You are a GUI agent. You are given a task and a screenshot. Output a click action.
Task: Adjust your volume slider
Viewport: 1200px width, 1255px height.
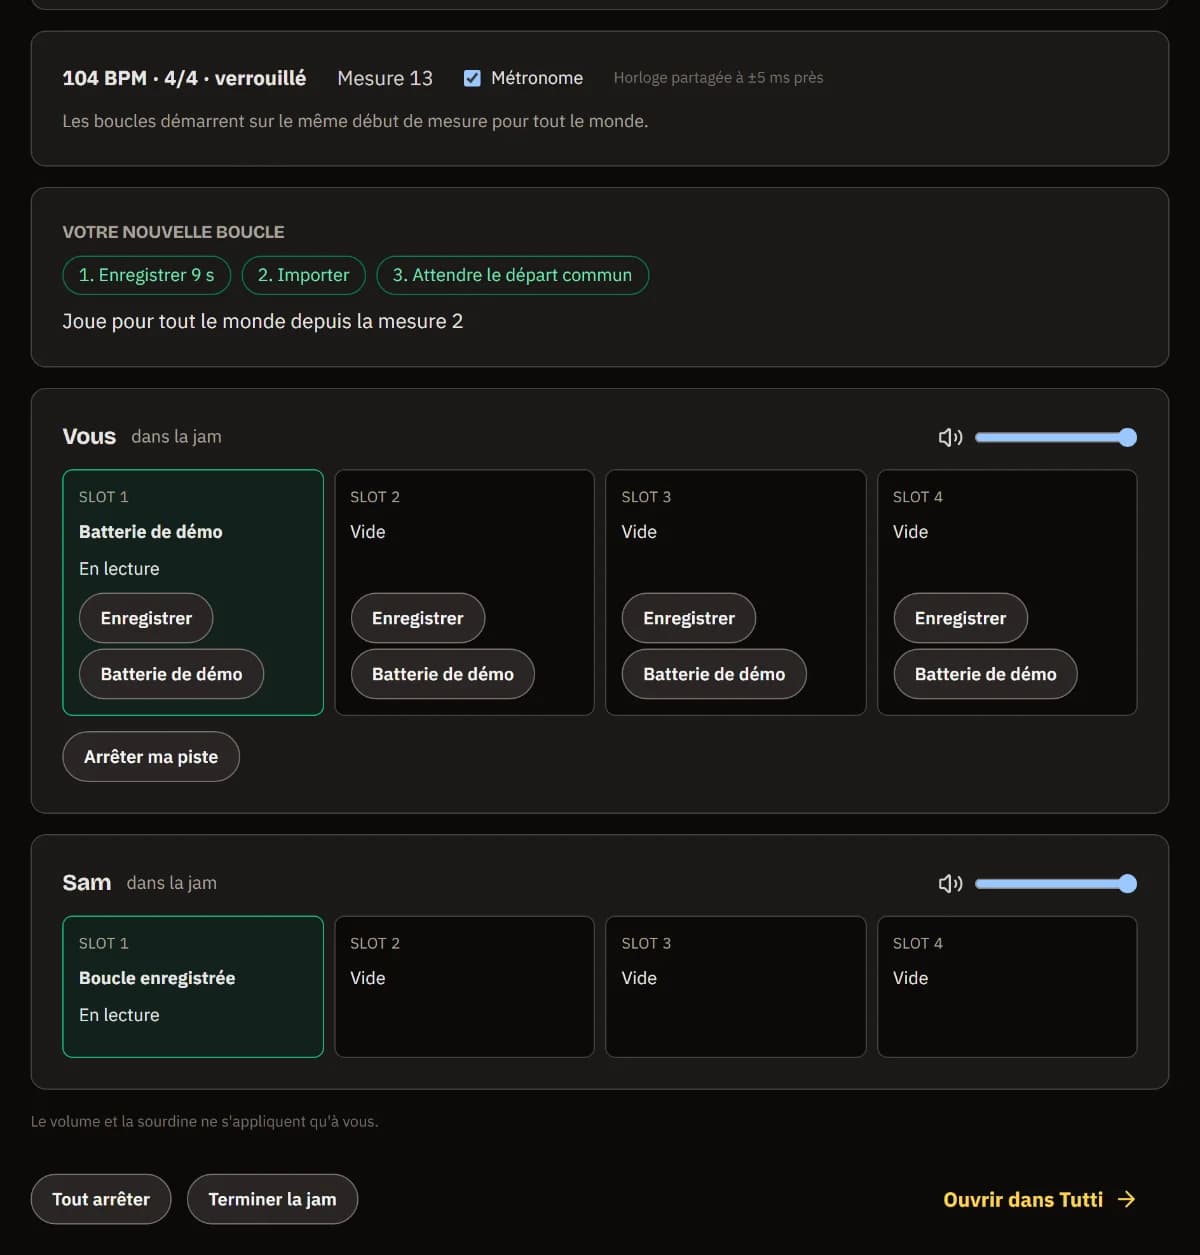[x=1056, y=437]
